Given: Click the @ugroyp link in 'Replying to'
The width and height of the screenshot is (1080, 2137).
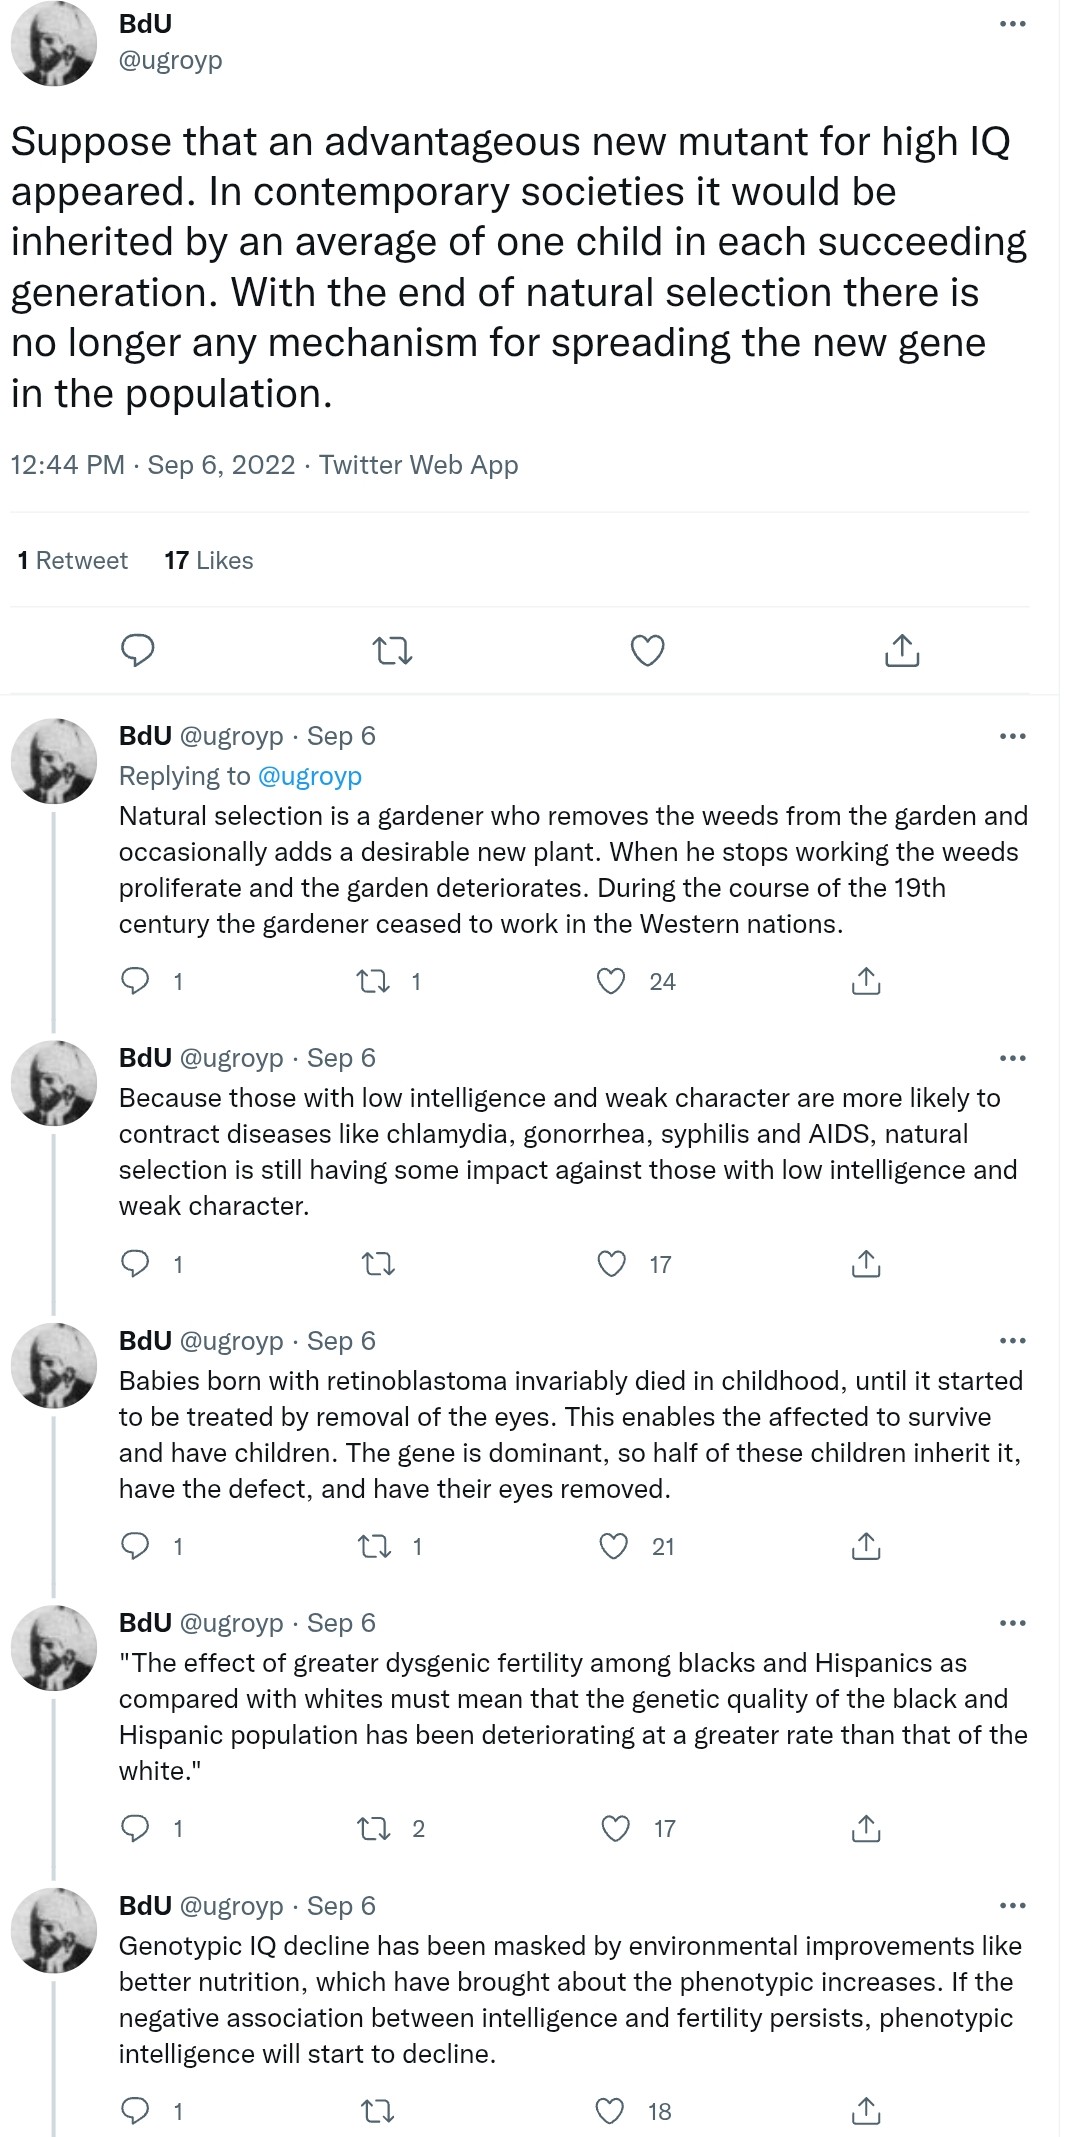Looking at the screenshot, I should point(309,776).
